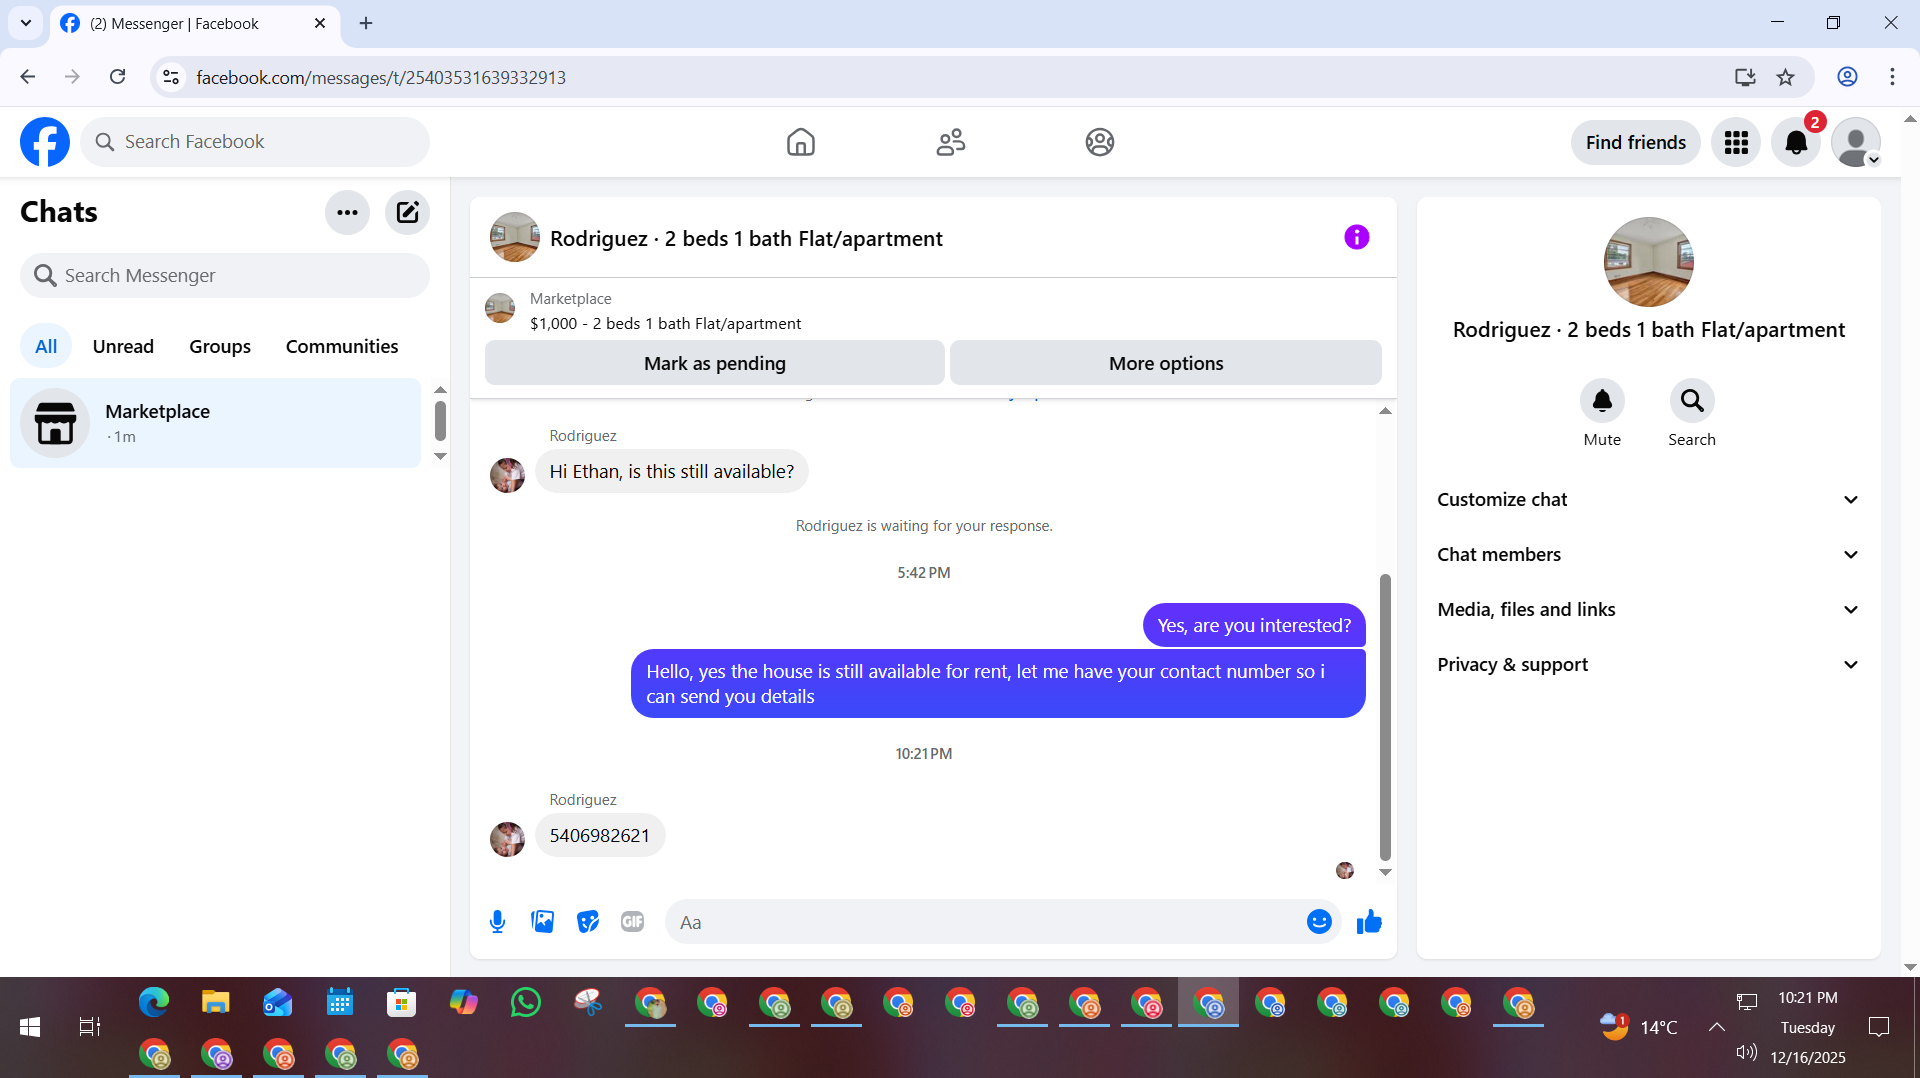The image size is (1920, 1078).
Task: Search in conversation magnifier icon
Action: 1692,401
